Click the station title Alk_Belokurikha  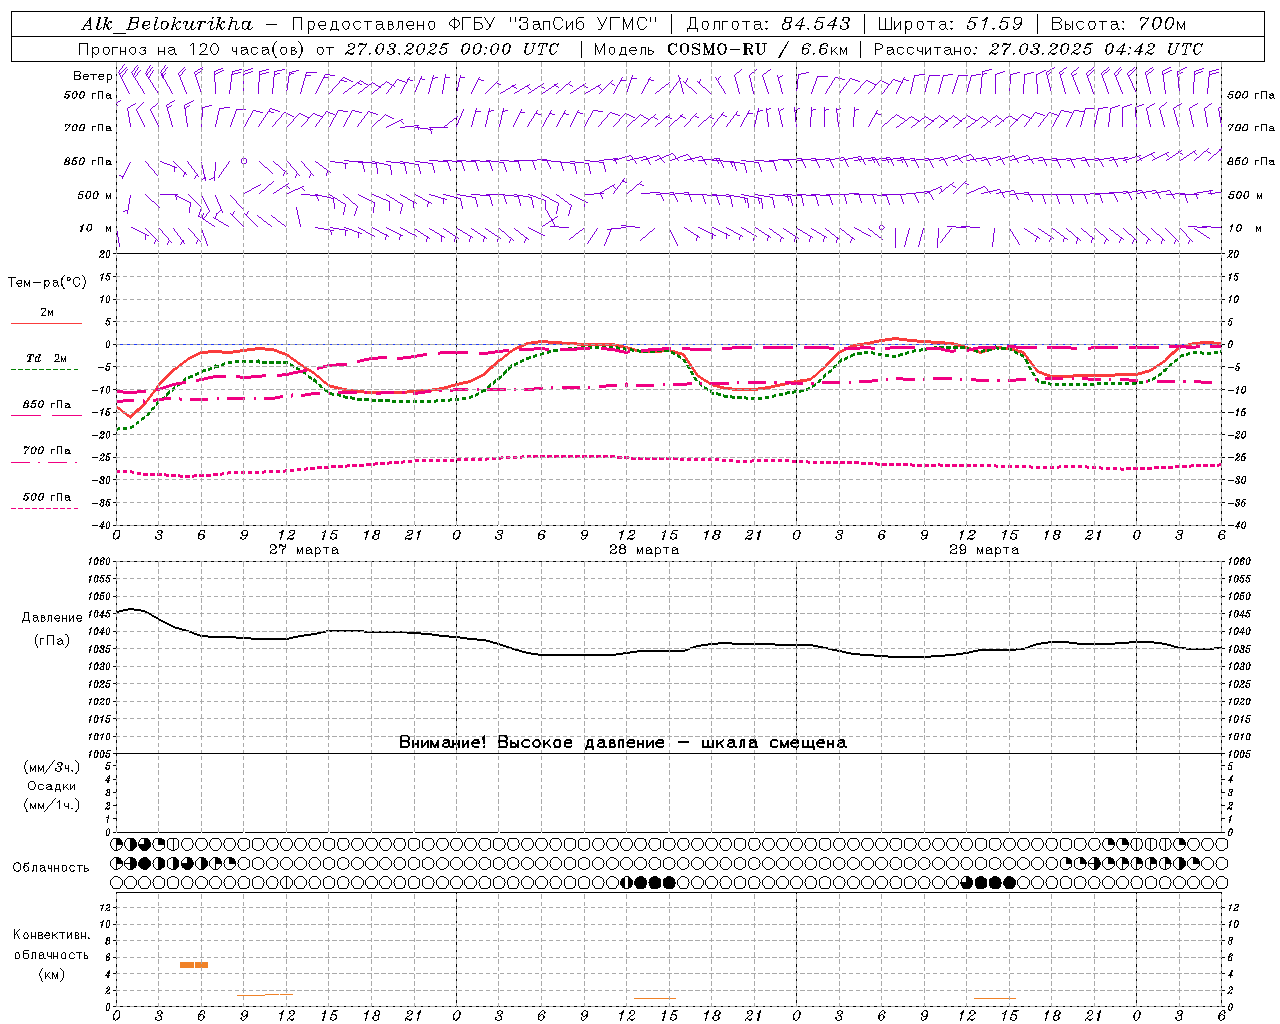click(x=167, y=24)
